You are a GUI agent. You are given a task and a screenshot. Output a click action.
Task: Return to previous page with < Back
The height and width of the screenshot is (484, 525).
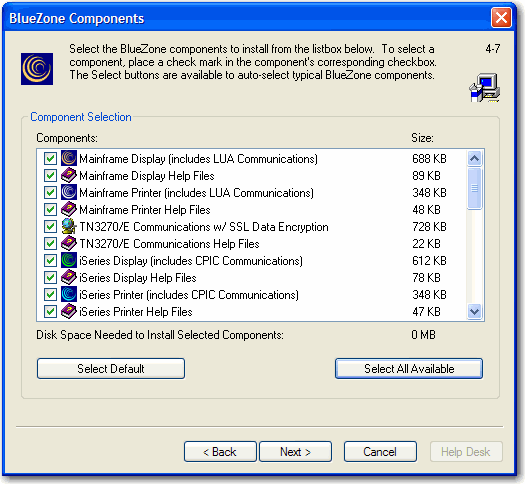[220, 452]
